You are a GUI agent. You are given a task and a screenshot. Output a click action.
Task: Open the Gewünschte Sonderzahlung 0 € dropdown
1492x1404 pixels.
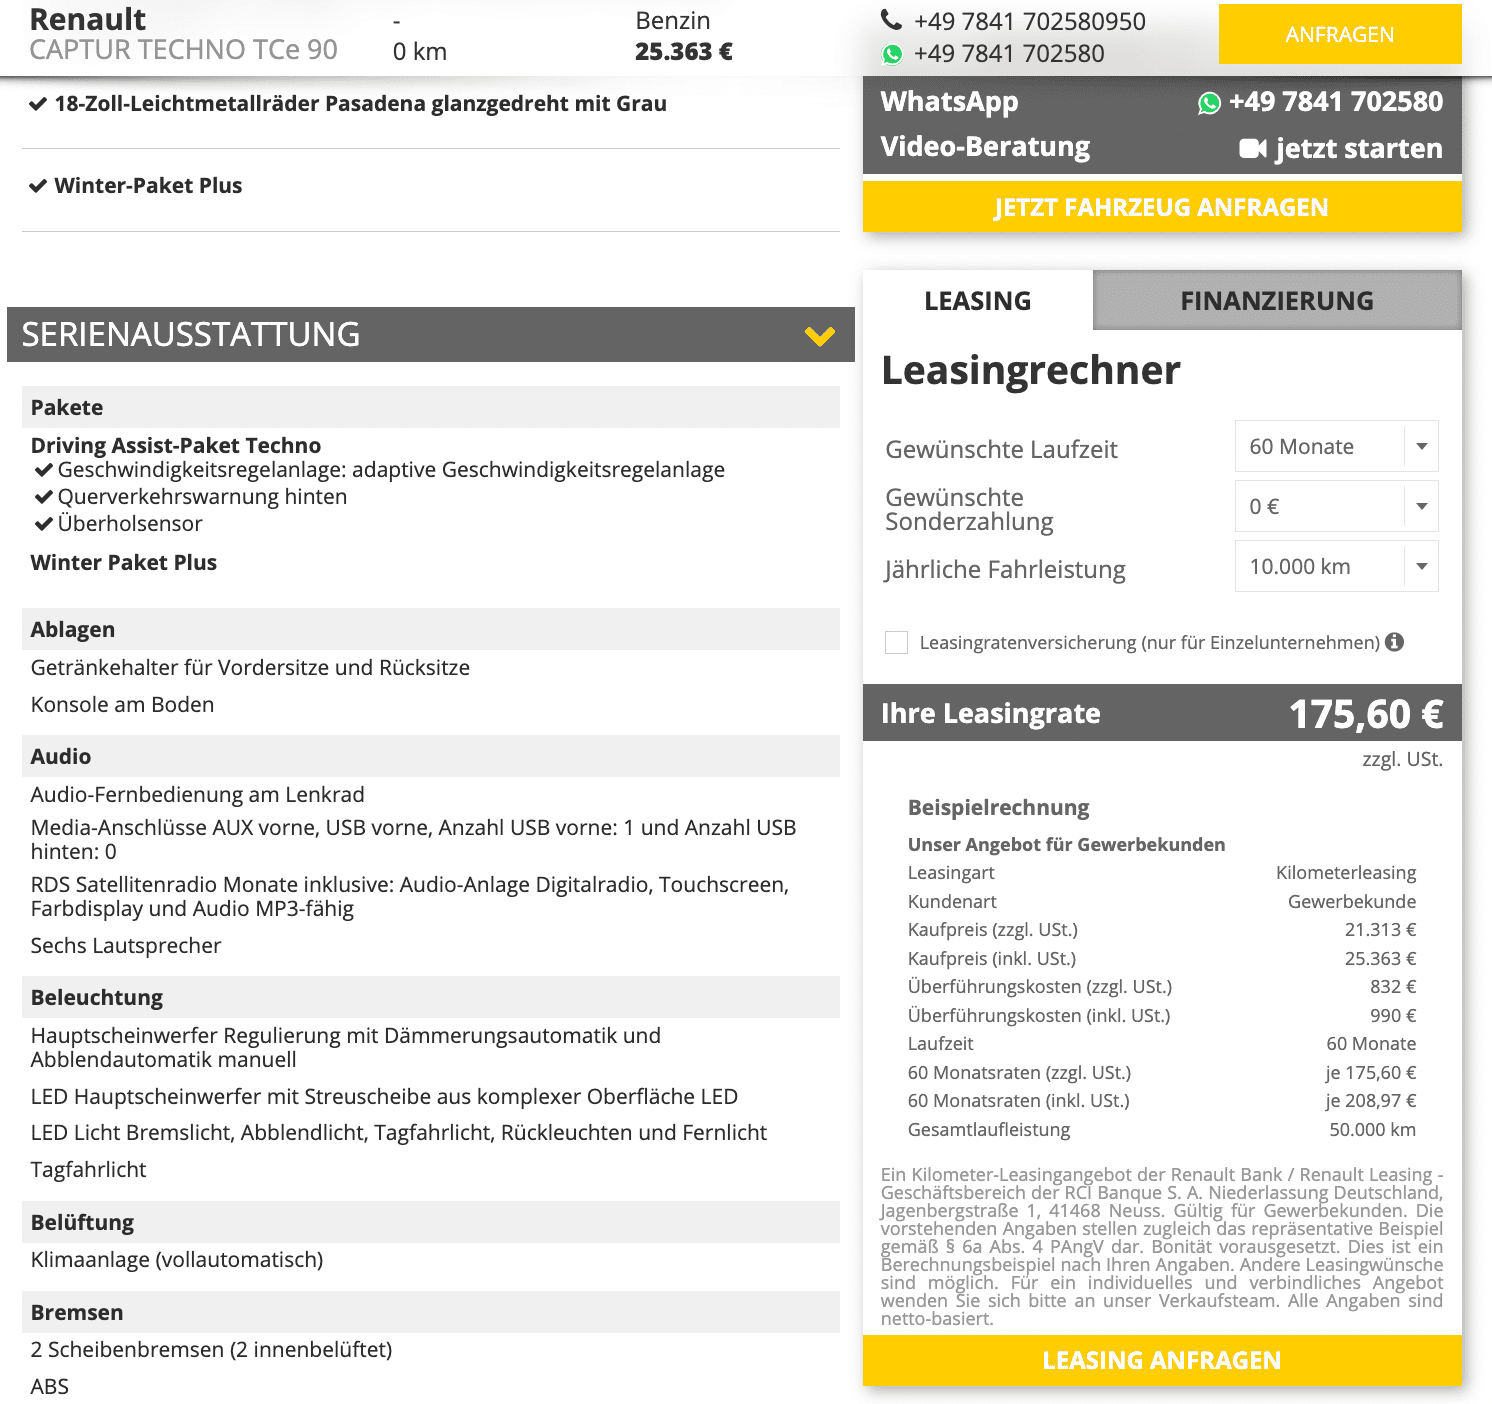point(1337,506)
